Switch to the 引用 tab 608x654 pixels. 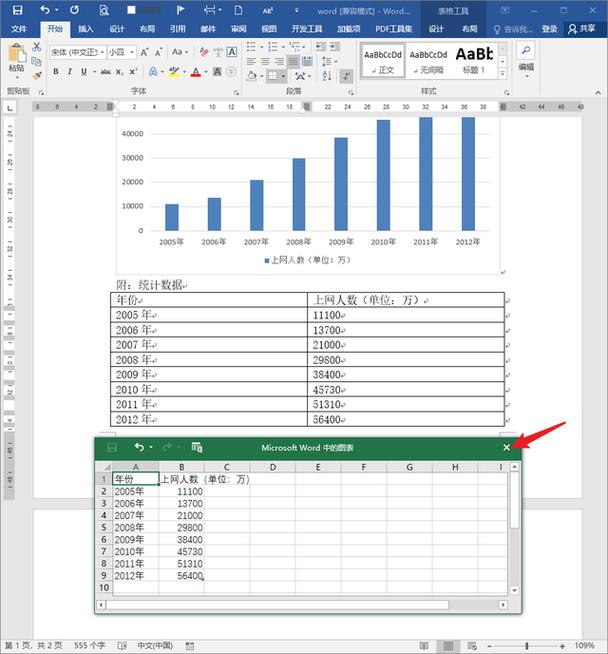(x=177, y=29)
